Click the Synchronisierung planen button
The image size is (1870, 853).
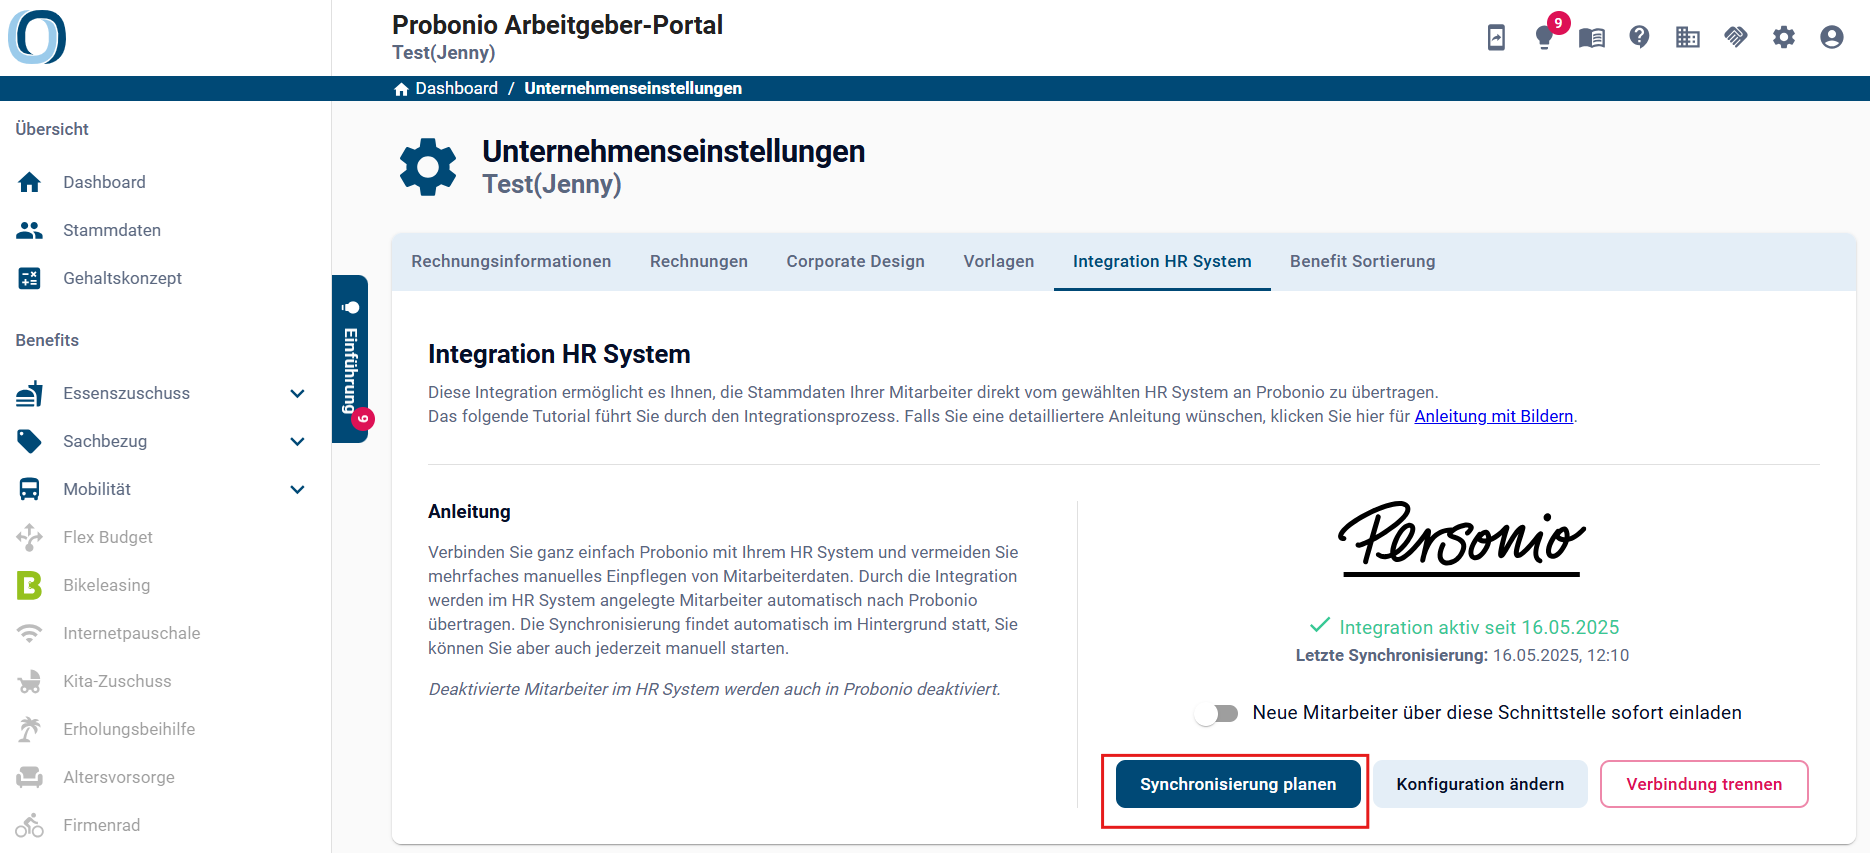1238,784
